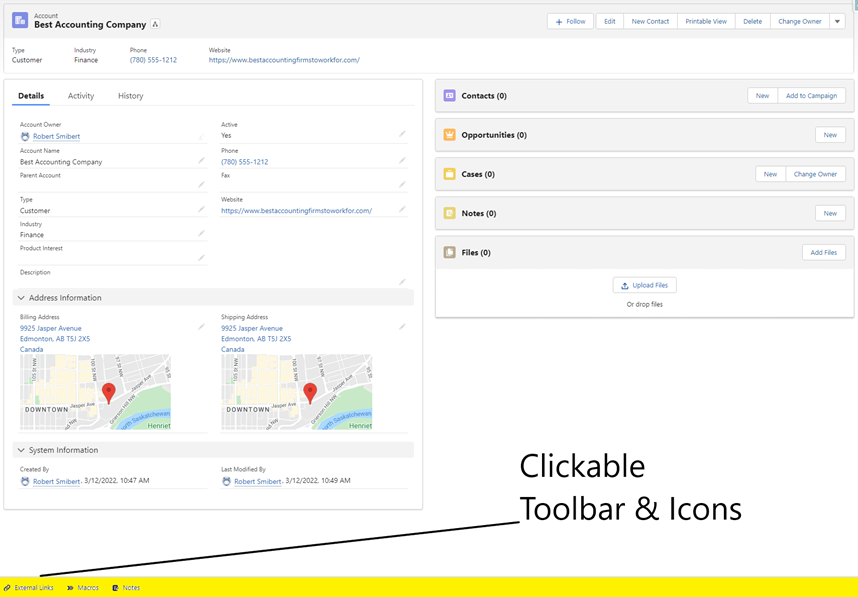Image resolution: width=858 pixels, height=597 pixels.
Task: Click the pencil icon to edit Account Name
Action: (201, 160)
